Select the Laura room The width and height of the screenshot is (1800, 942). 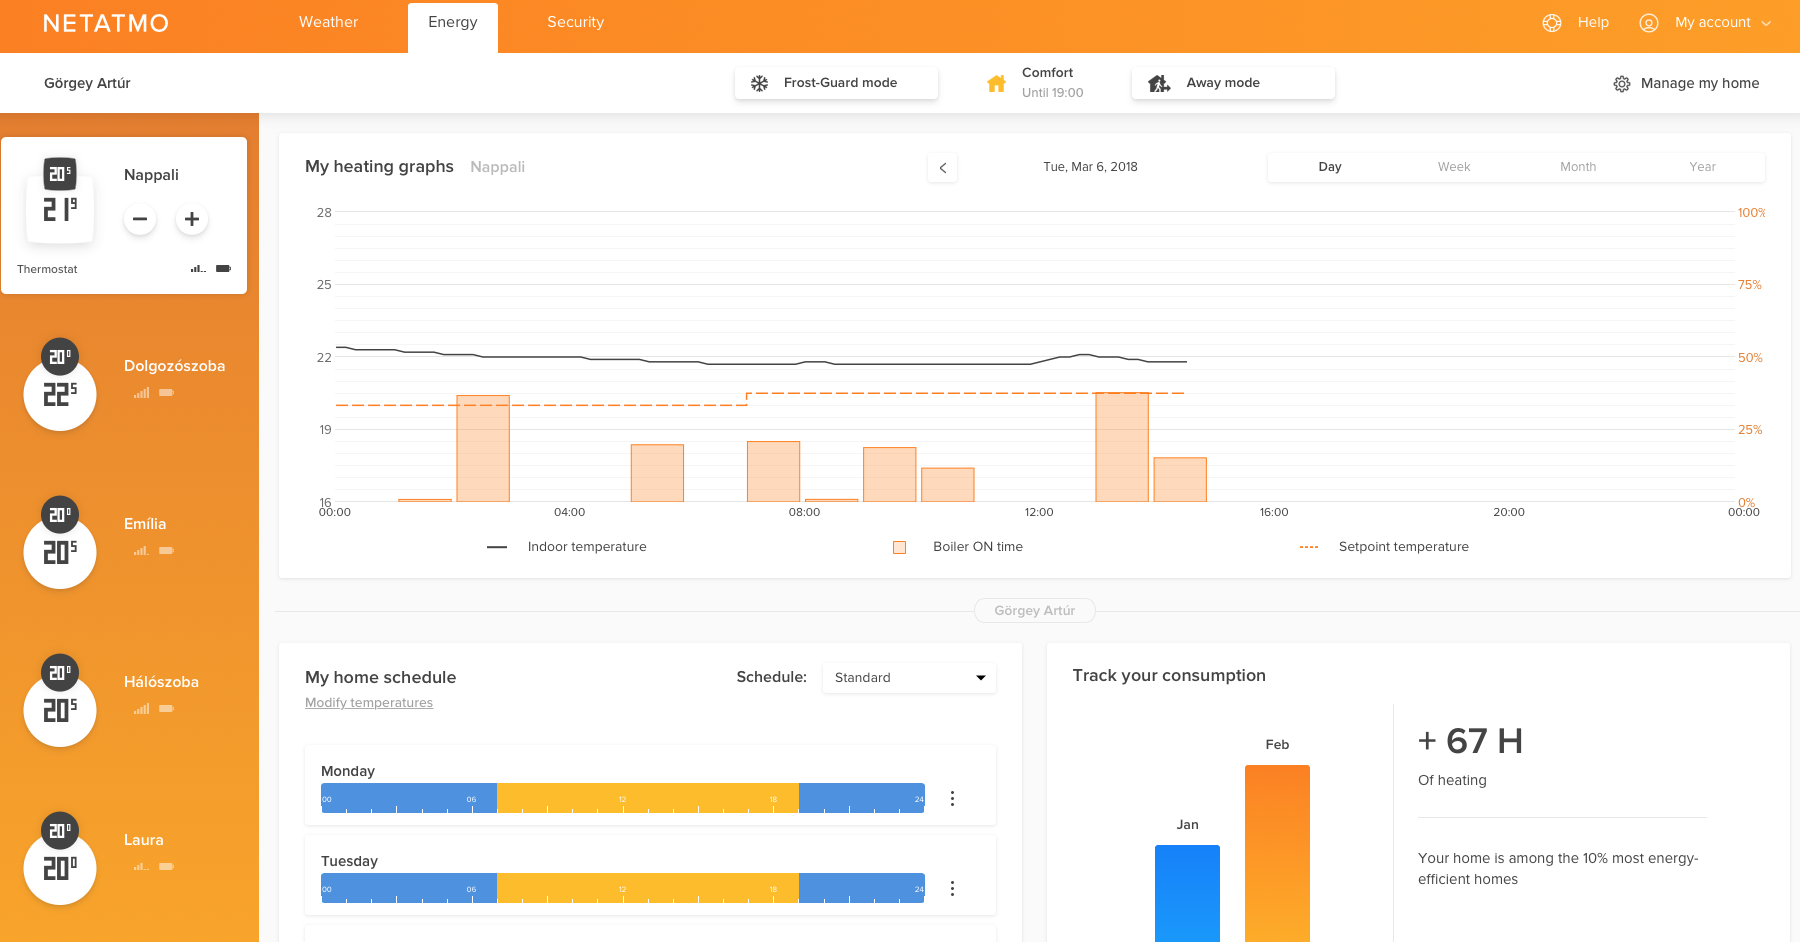click(x=143, y=840)
